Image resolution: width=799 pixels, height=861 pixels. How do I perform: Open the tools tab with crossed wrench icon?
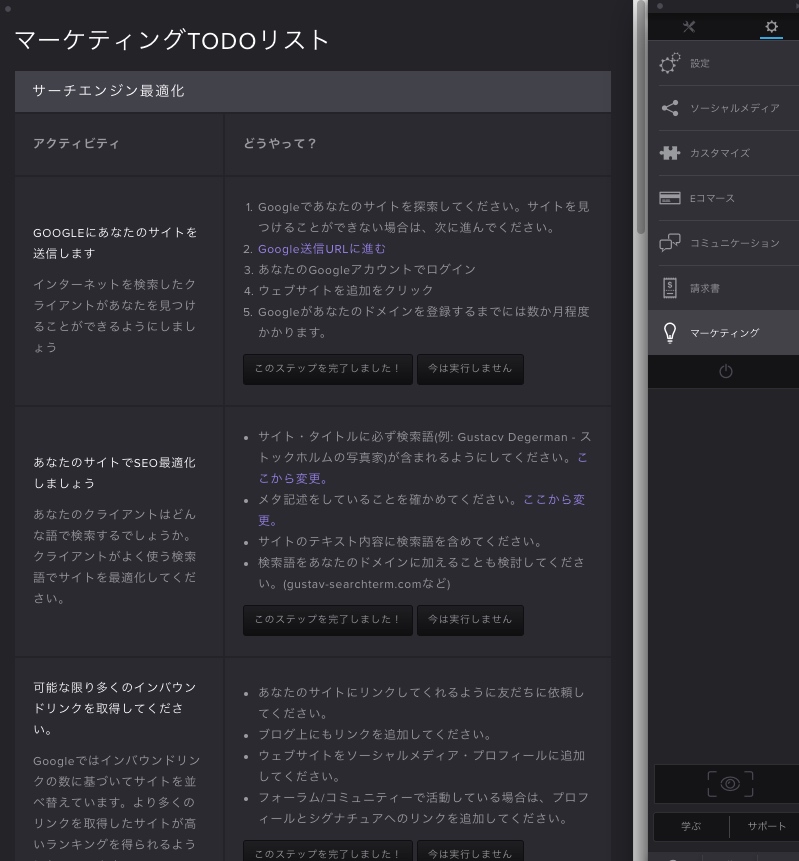[689, 26]
